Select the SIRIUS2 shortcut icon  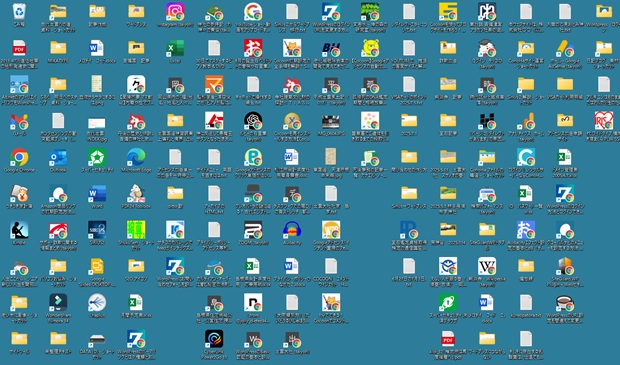97,230
